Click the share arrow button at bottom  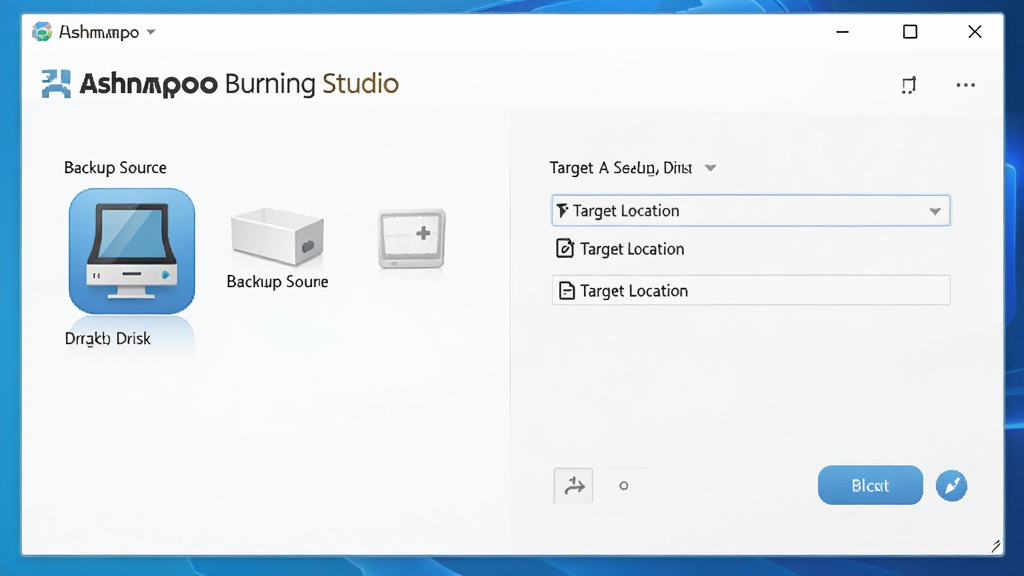coord(573,486)
